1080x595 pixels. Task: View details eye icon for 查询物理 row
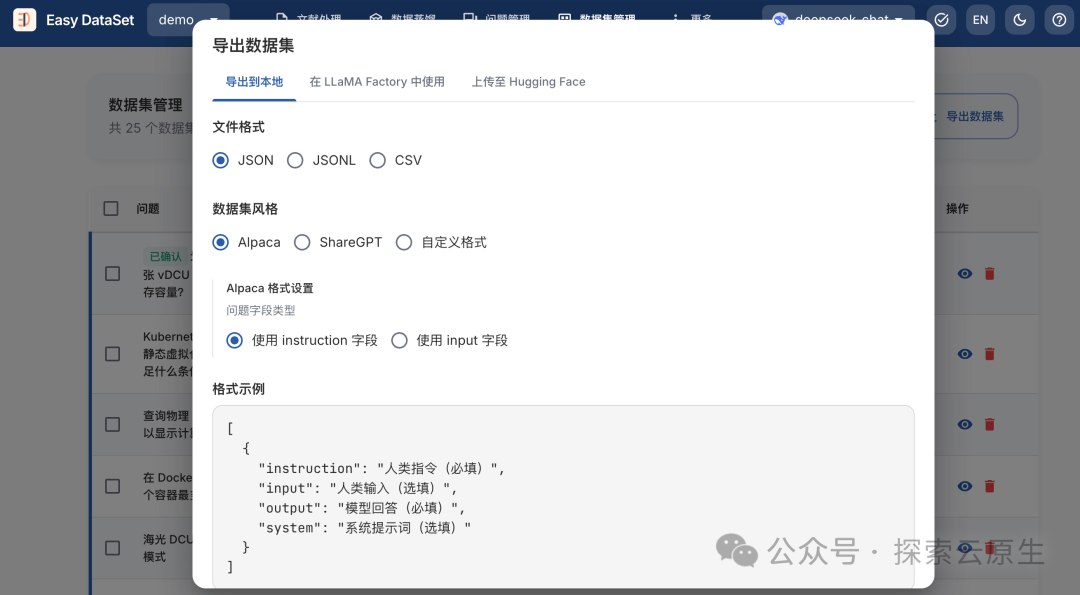point(965,424)
